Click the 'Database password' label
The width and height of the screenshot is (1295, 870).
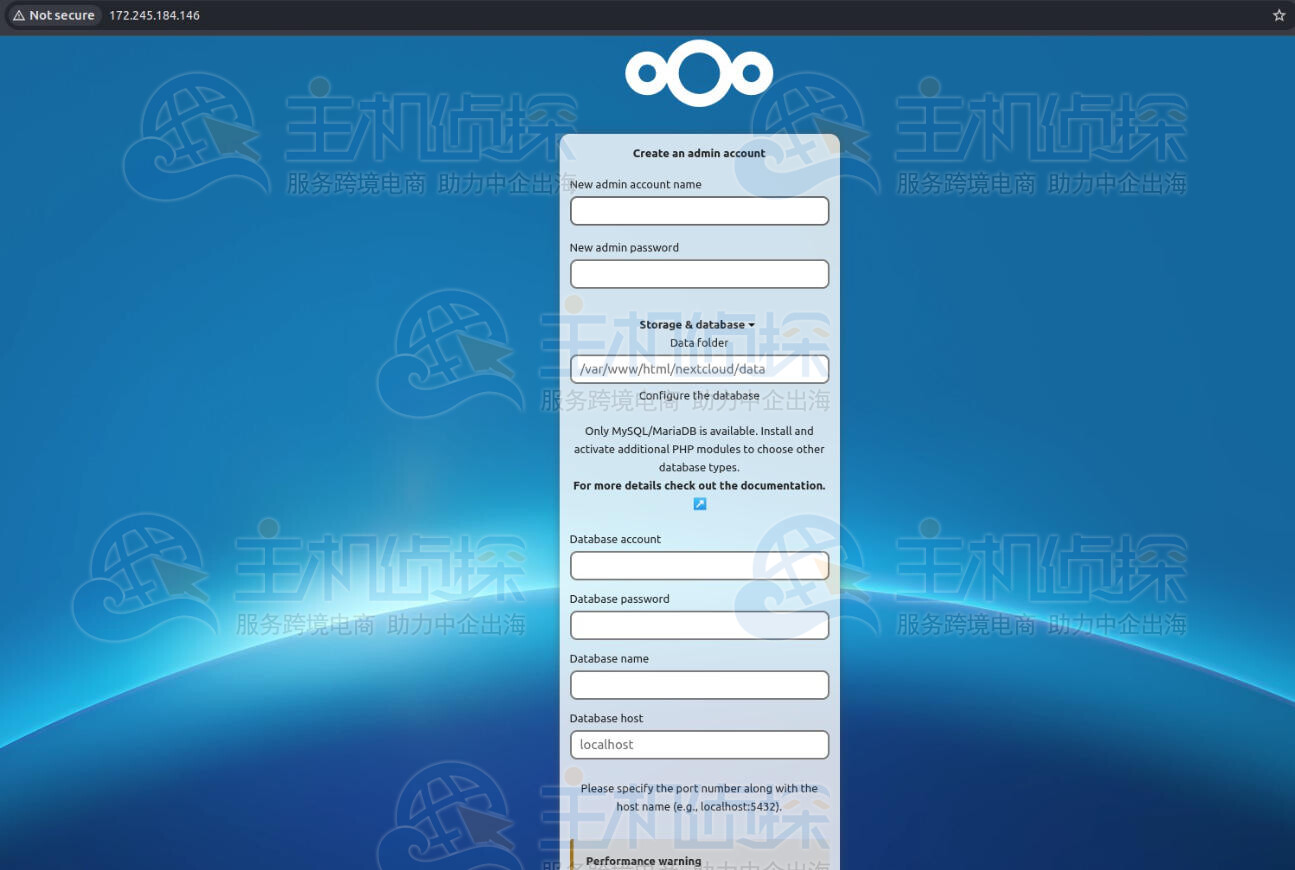click(x=619, y=599)
